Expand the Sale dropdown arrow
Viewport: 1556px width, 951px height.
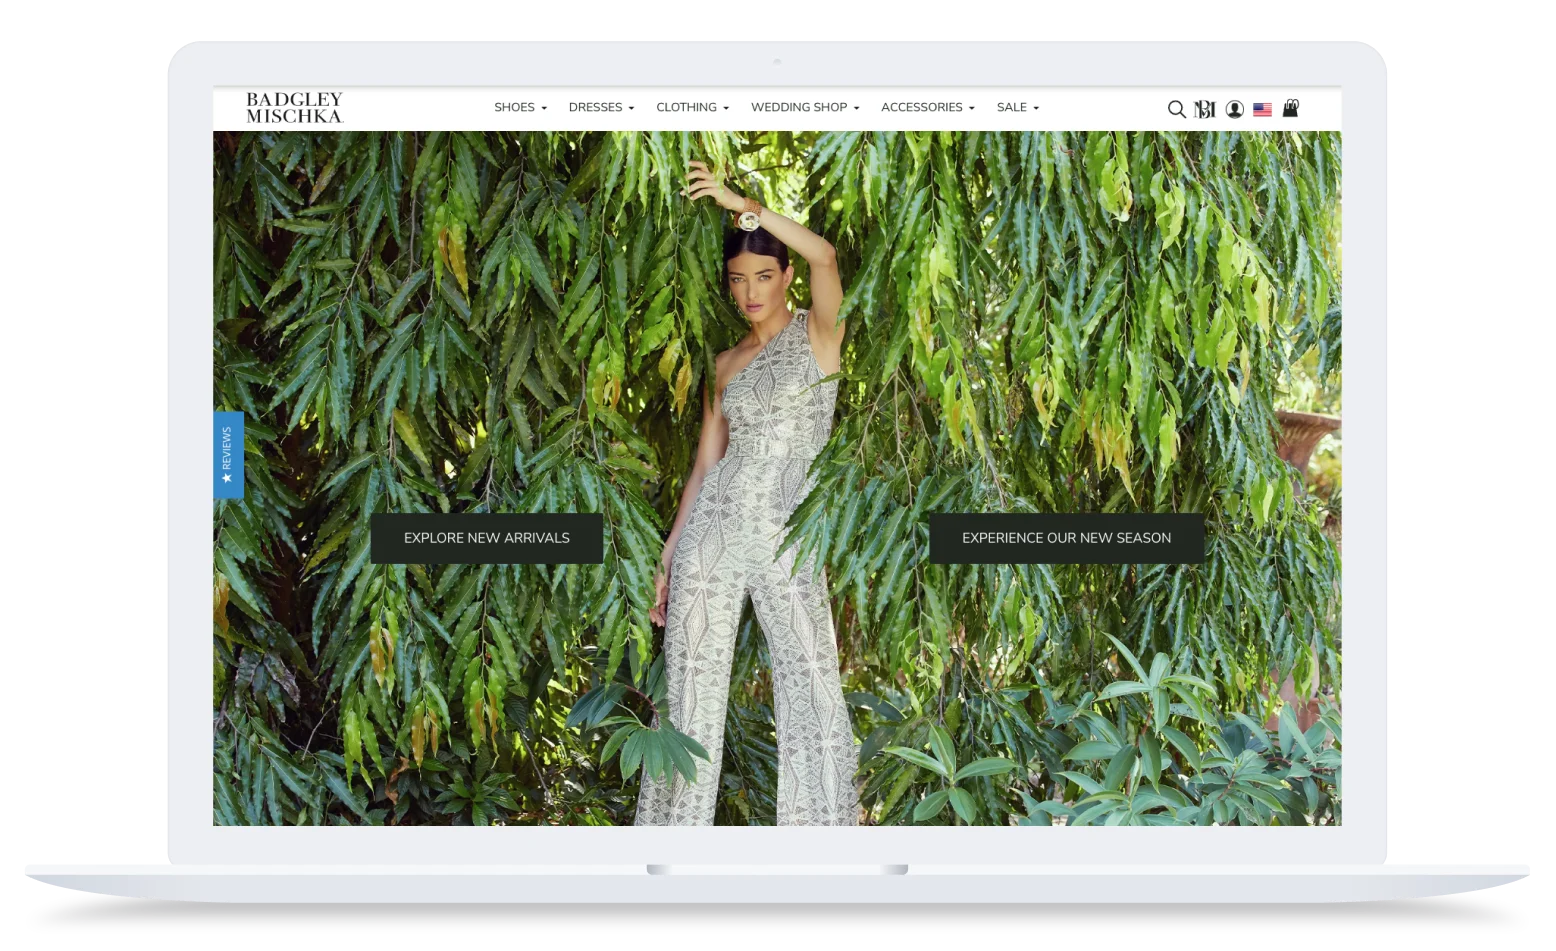(x=1036, y=108)
